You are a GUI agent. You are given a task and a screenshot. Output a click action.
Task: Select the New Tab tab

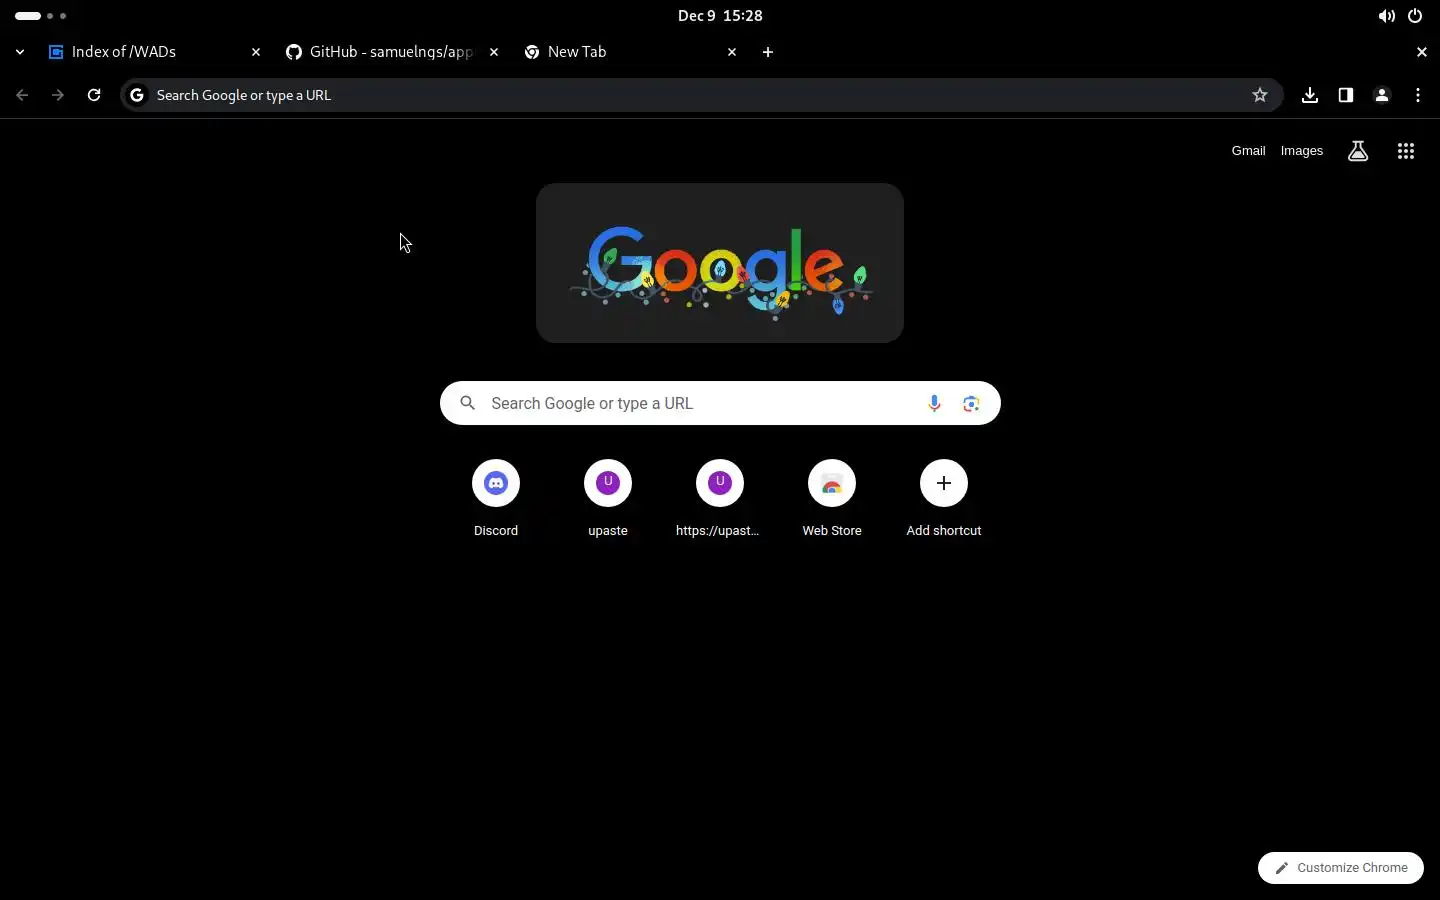[631, 52]
